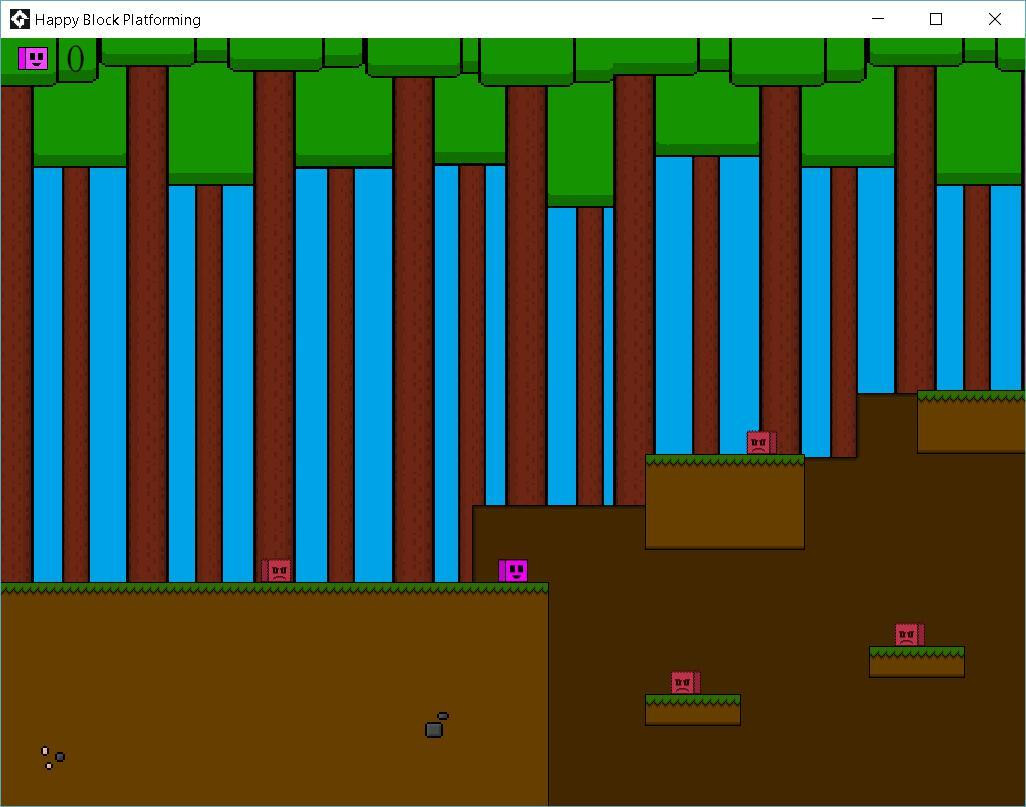Click the magenta happy player block on the grass

pyautogui.click(x=513, y=571)
